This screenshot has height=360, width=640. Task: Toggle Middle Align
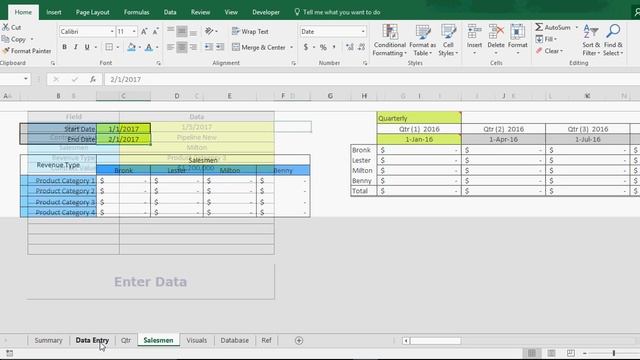click(x=182, y=31)
